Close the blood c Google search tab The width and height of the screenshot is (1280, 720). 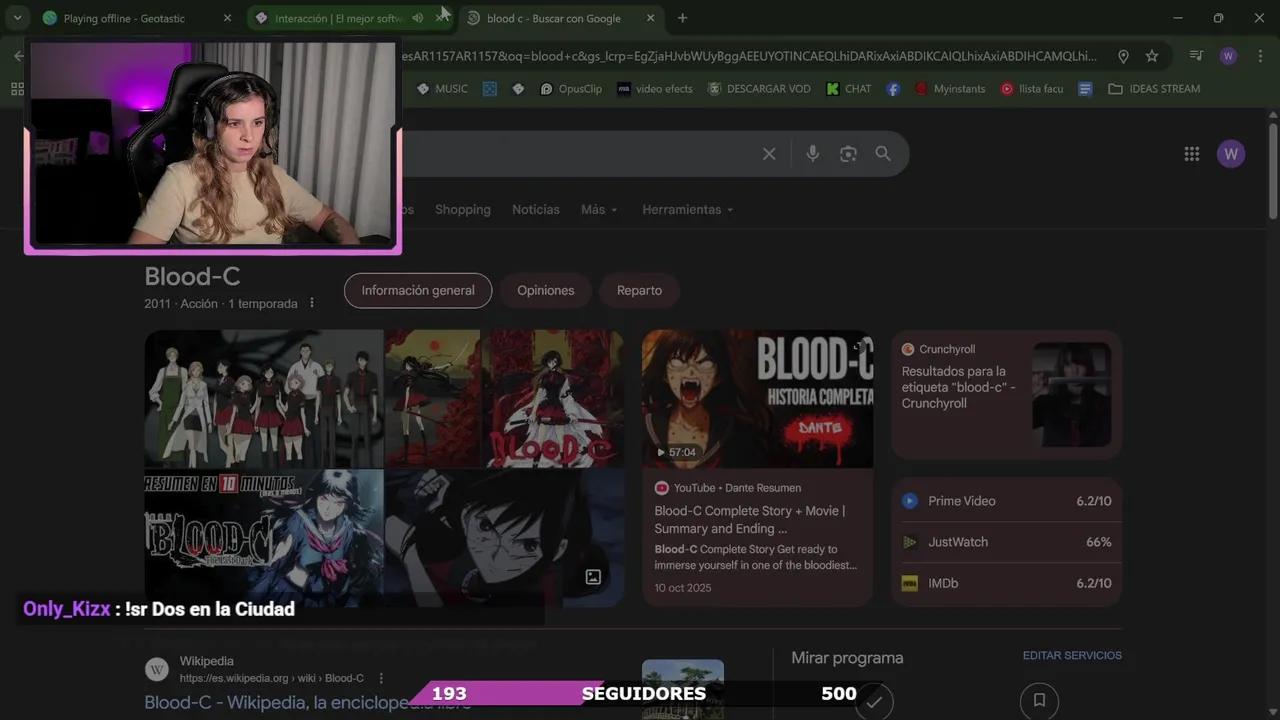click(x=651, y=18)
